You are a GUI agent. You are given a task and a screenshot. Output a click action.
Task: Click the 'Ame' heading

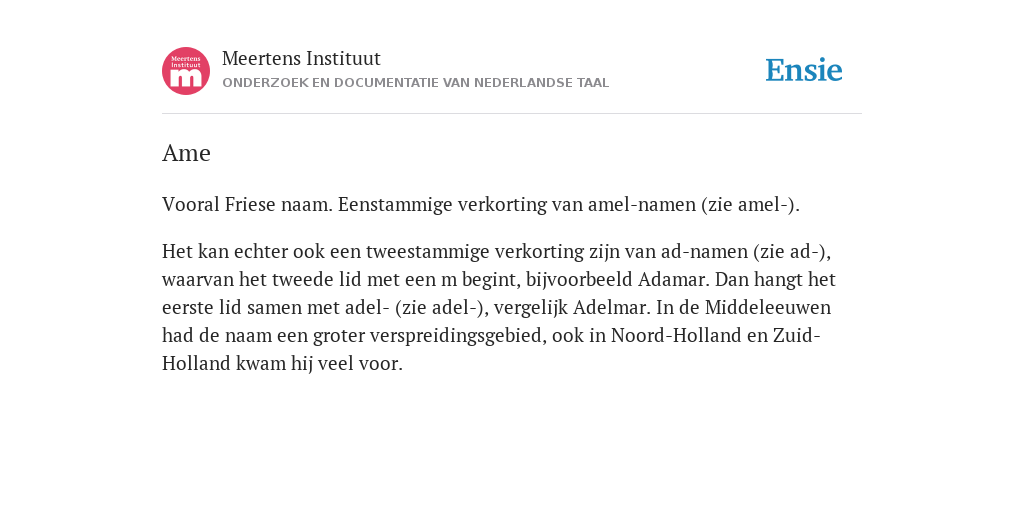pos(186,153)
